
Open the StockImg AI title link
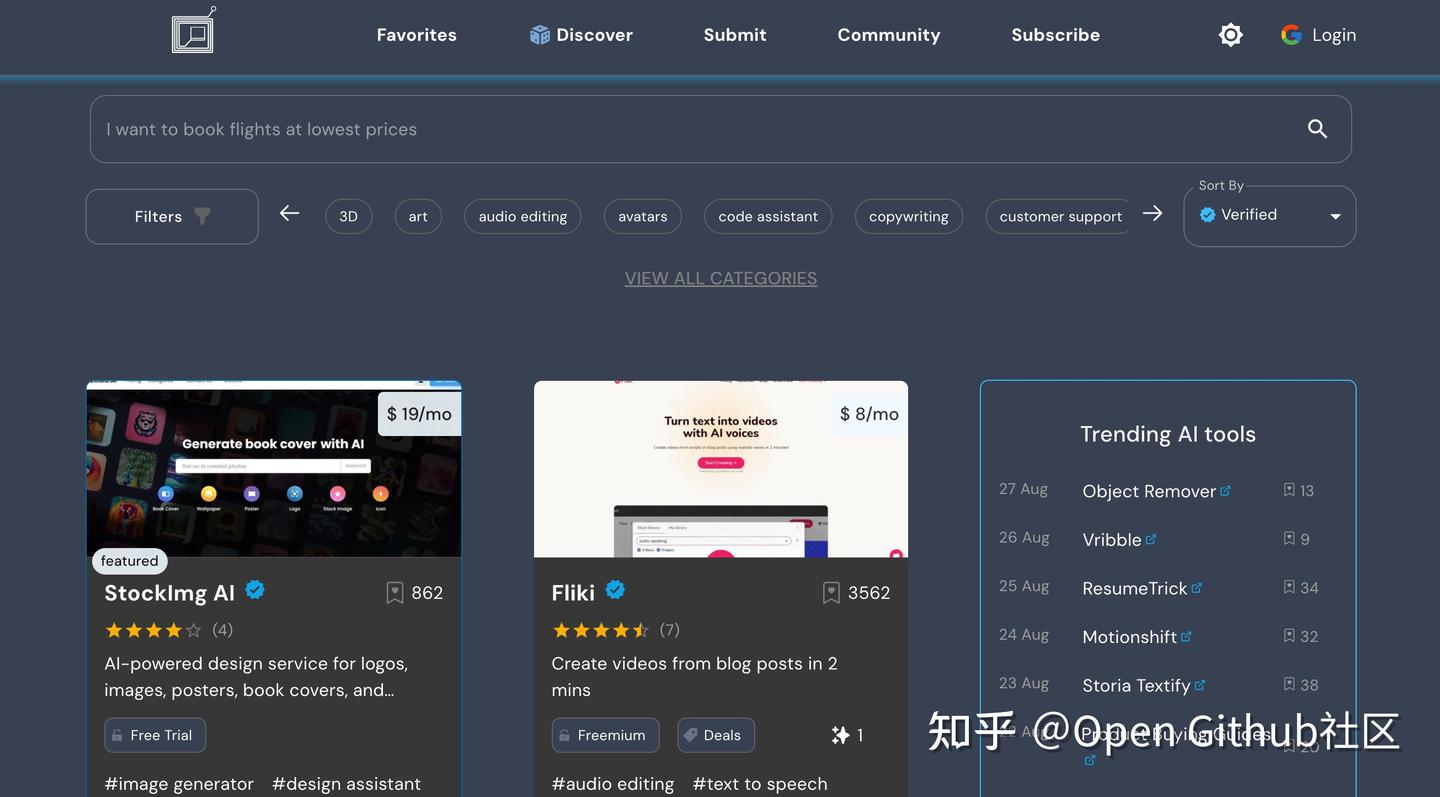point(169,593)
